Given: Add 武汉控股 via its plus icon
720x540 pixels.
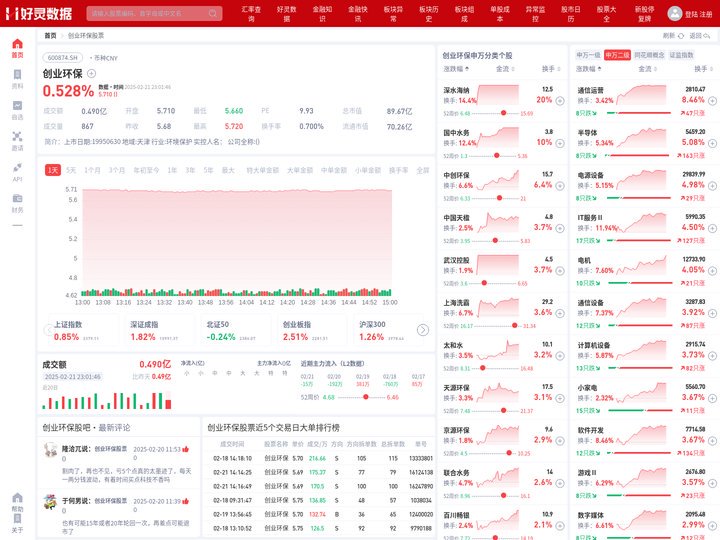Looking at the screenshot, I should (560, 271).
